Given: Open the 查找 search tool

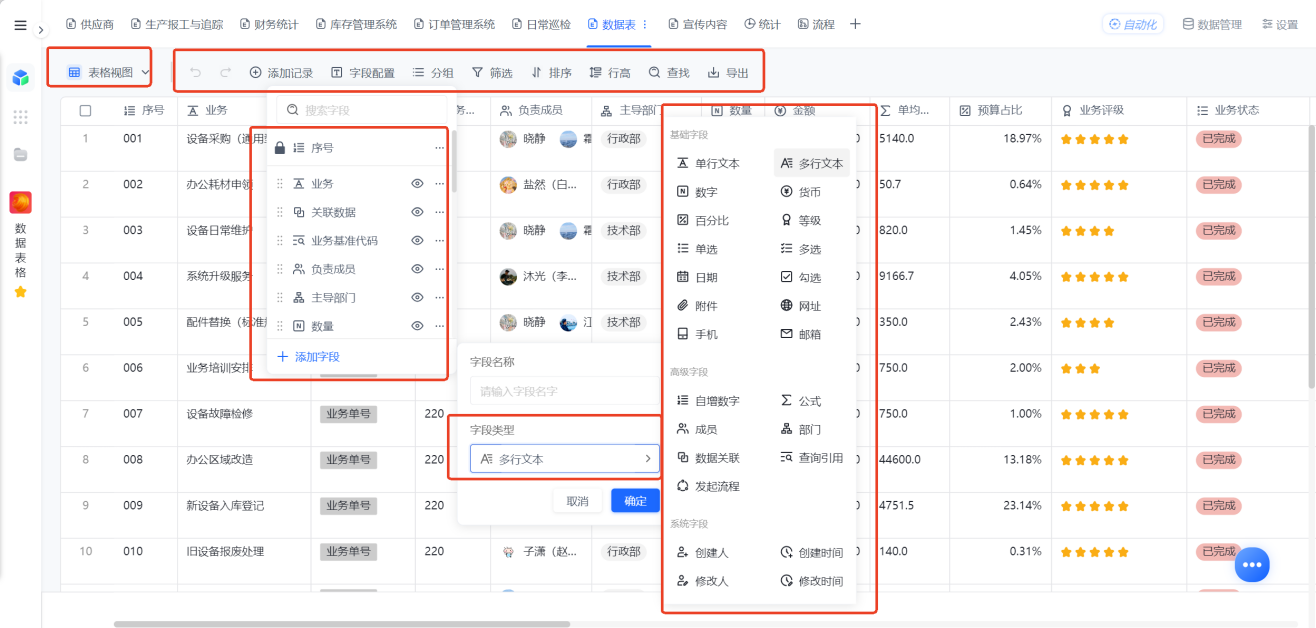Looking at the screenshot, I should tap(669, 73).
